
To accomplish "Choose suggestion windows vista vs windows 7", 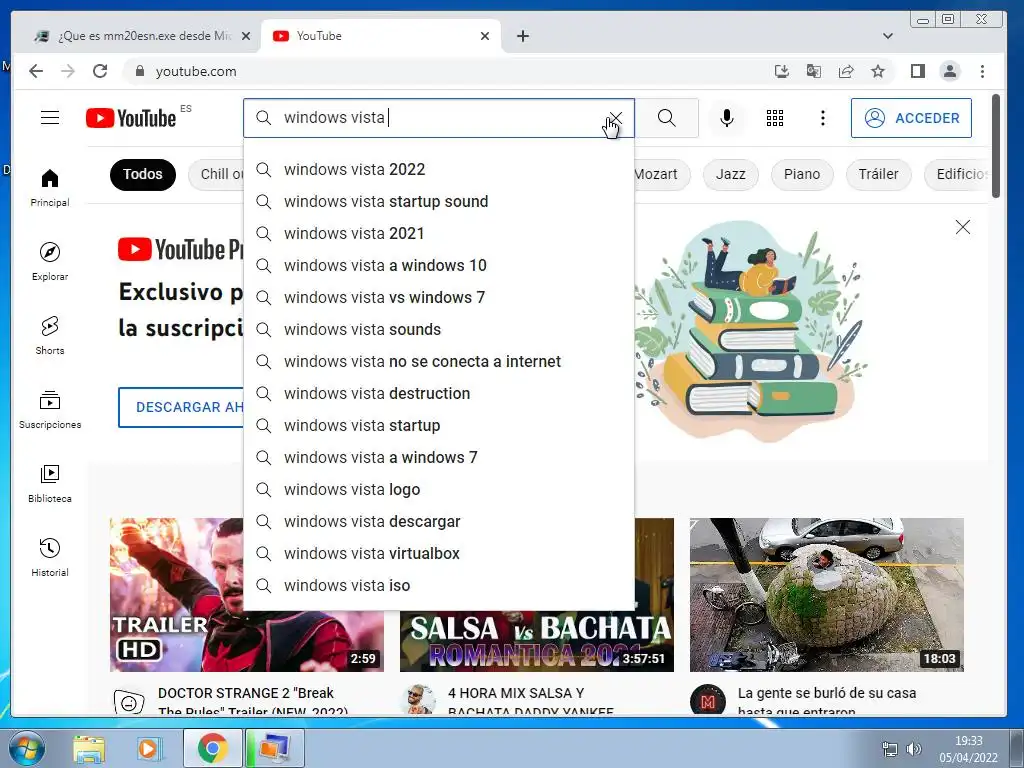I will [439, 298].
